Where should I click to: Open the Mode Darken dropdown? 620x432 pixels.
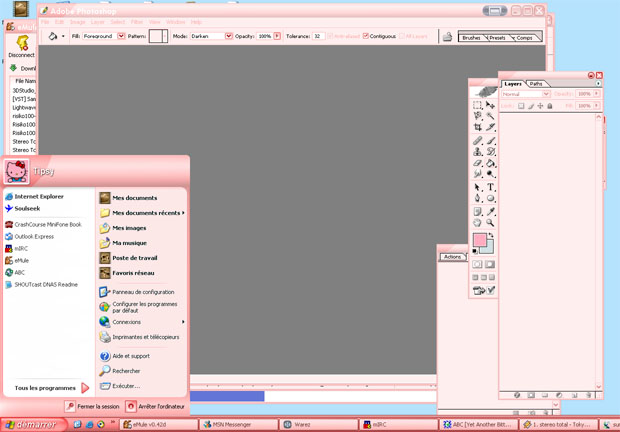click(x=229, y=36)
